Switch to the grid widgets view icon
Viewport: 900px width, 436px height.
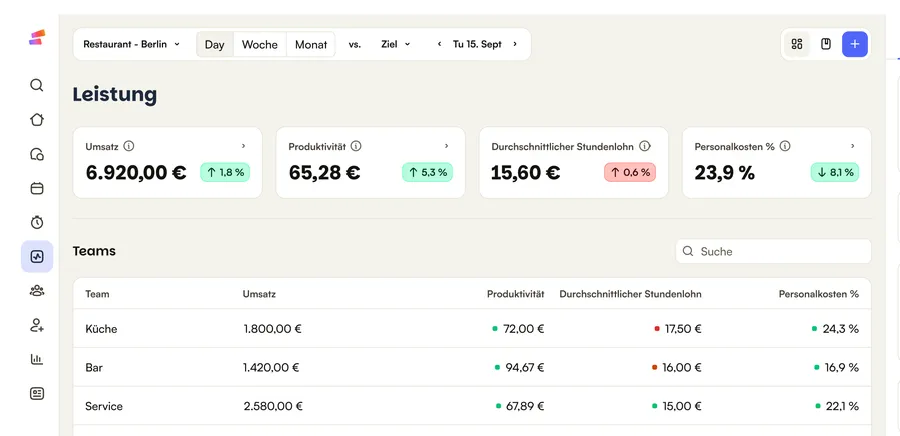pos(797,44)
